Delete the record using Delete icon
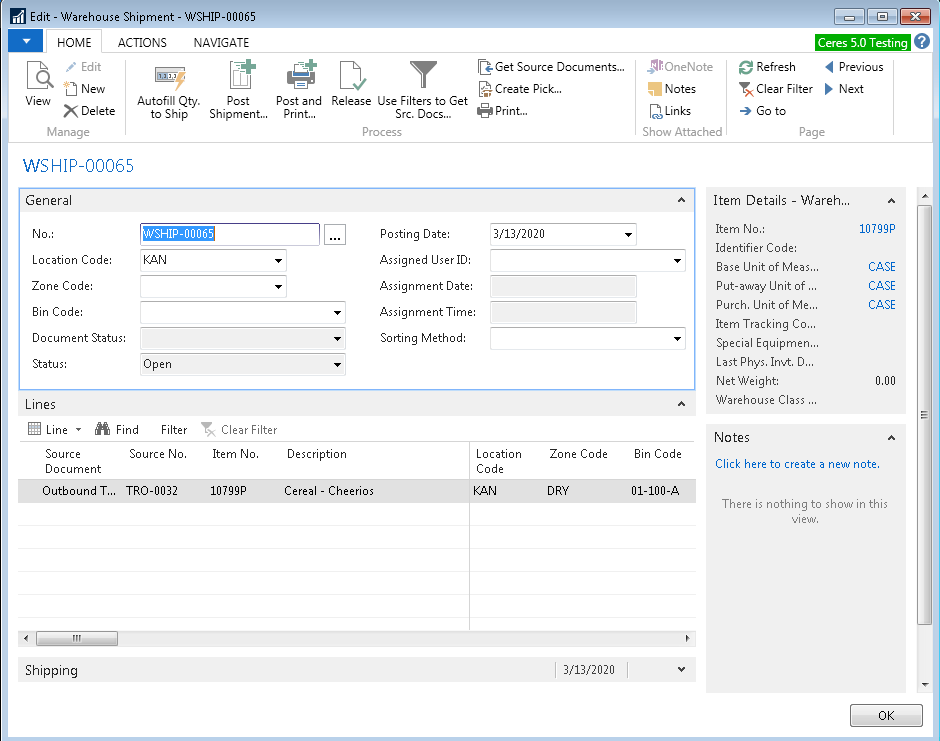 coord(89,111)
